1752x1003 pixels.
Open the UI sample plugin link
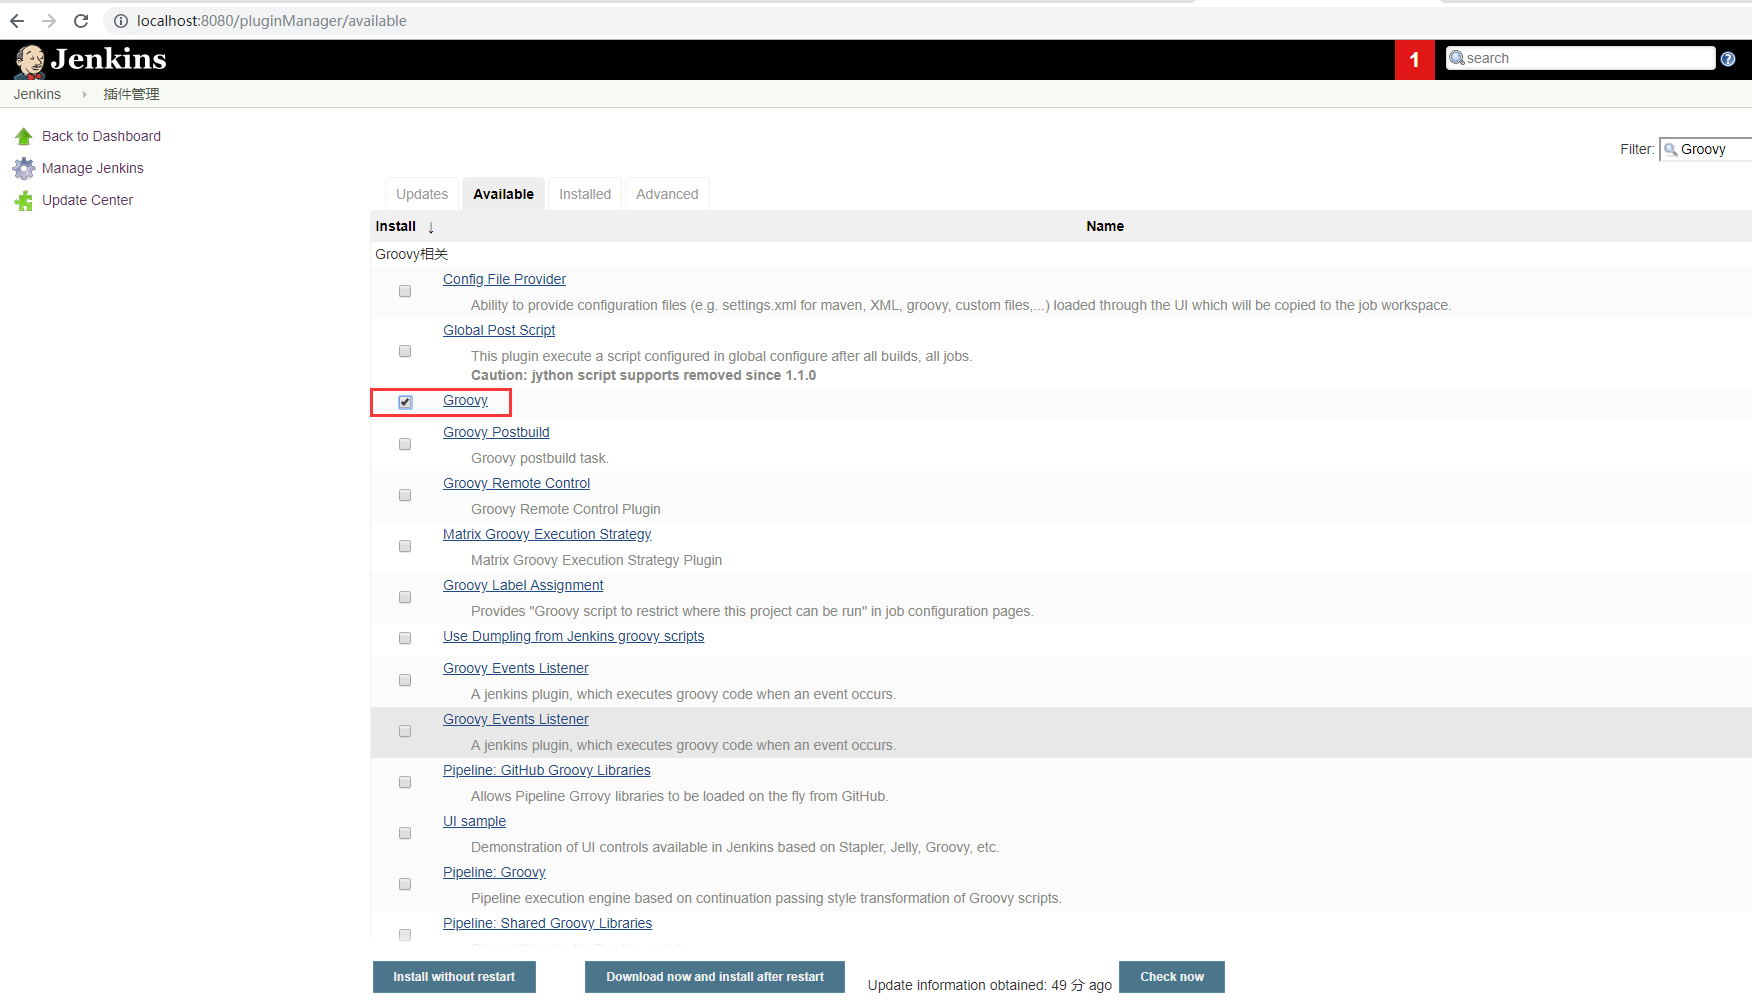pos(474,821)
